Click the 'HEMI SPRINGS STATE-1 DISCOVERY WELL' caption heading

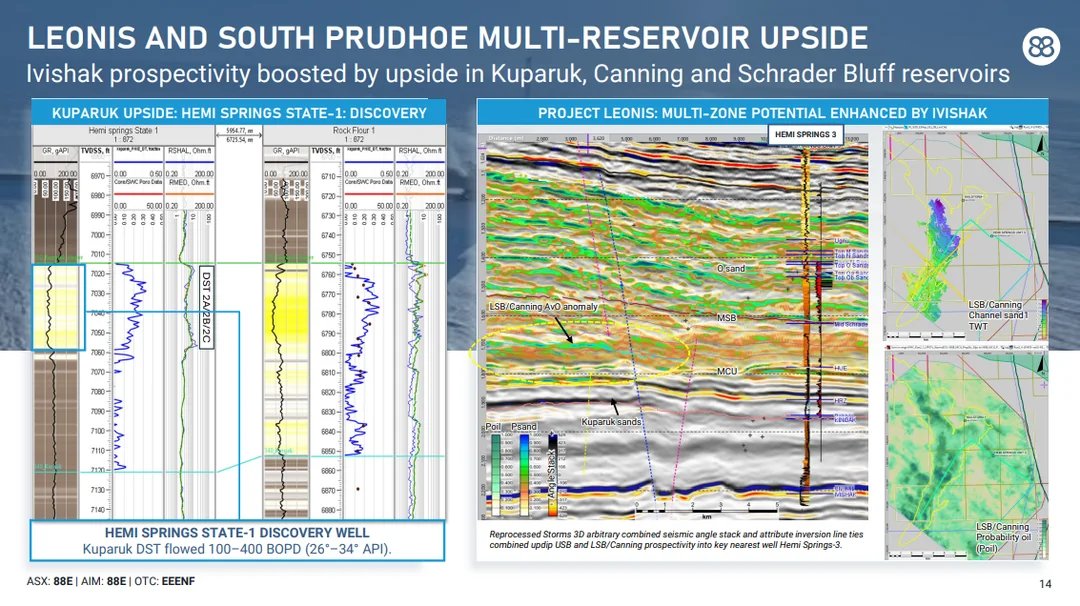237,532
